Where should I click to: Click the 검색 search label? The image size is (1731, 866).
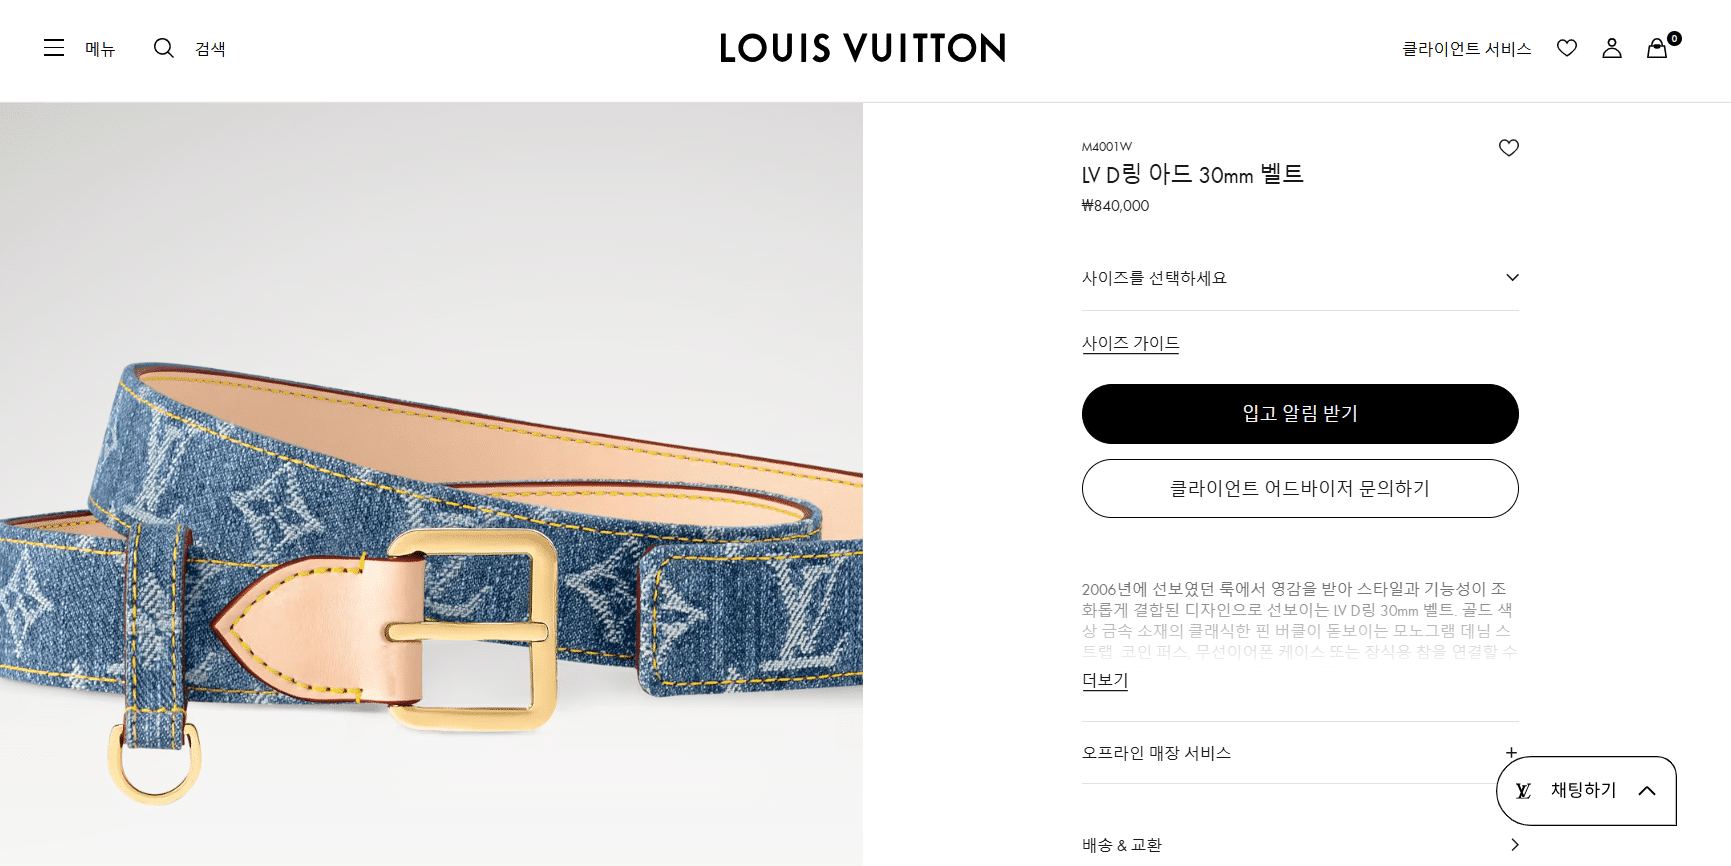coord(210,49)
